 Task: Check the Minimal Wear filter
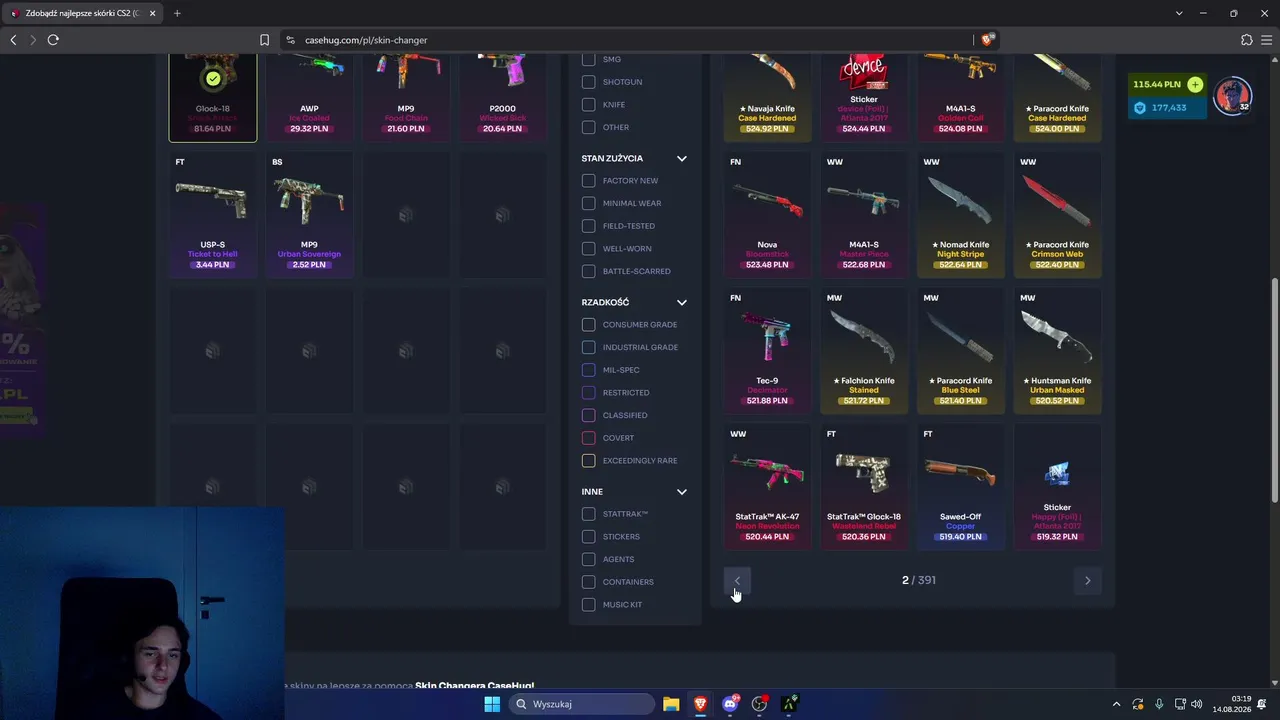(x=588, y=203)
